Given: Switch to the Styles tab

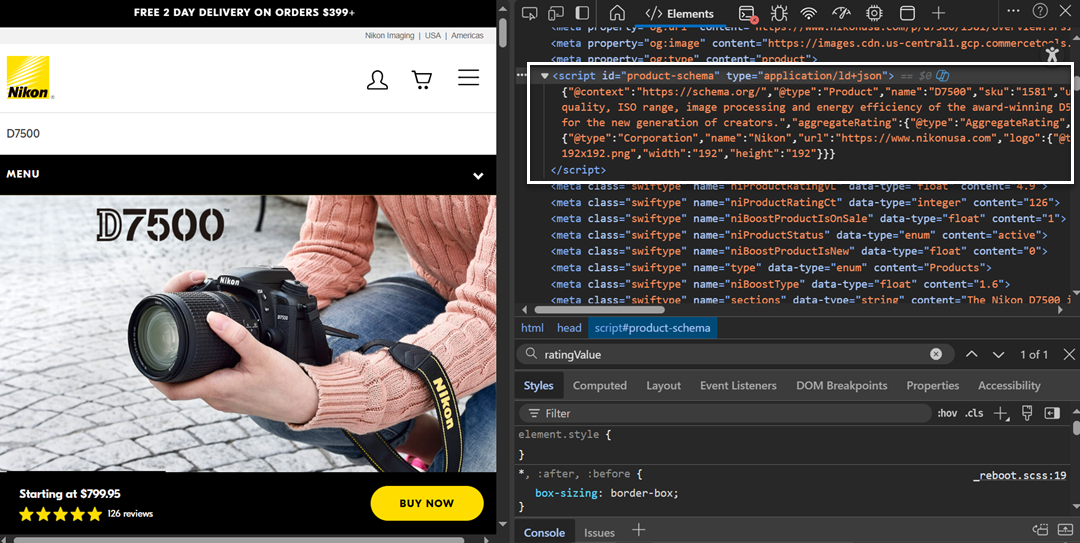Looking at the screenshot, I should (539, 386).
